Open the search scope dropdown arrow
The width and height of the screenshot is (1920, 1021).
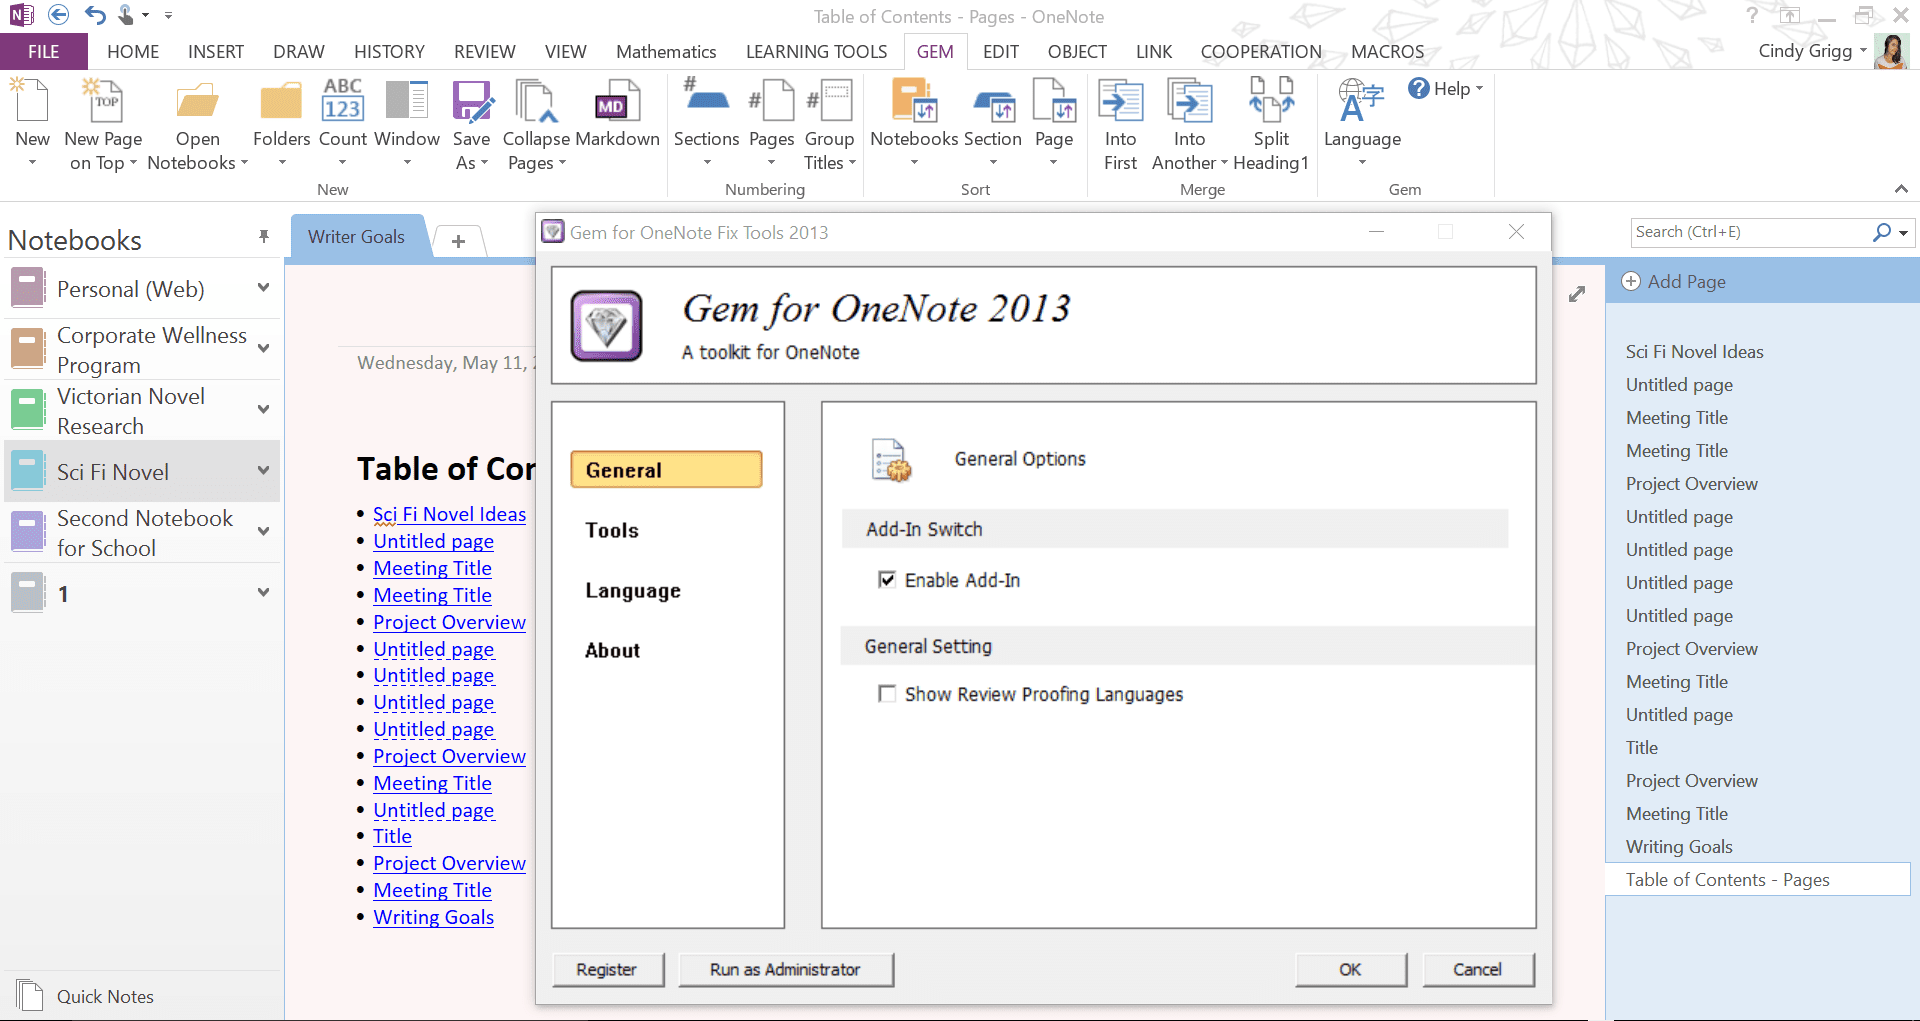[1903, 233]
